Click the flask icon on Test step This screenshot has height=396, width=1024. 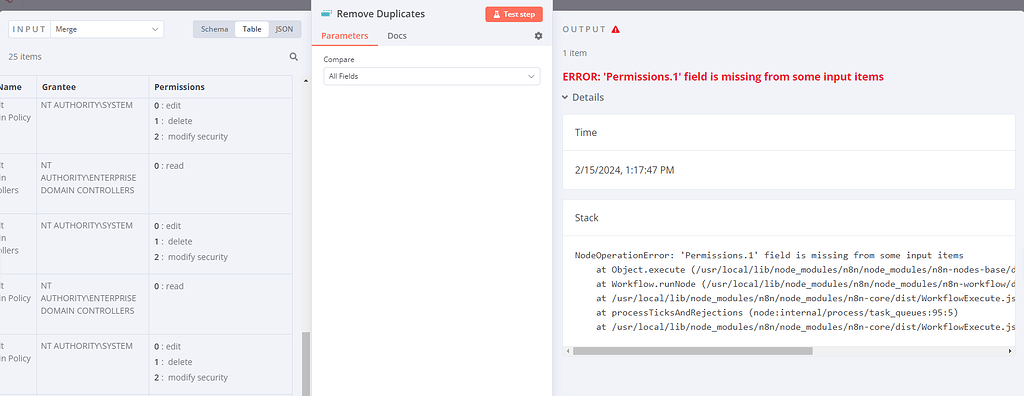[x=496, y=14]
